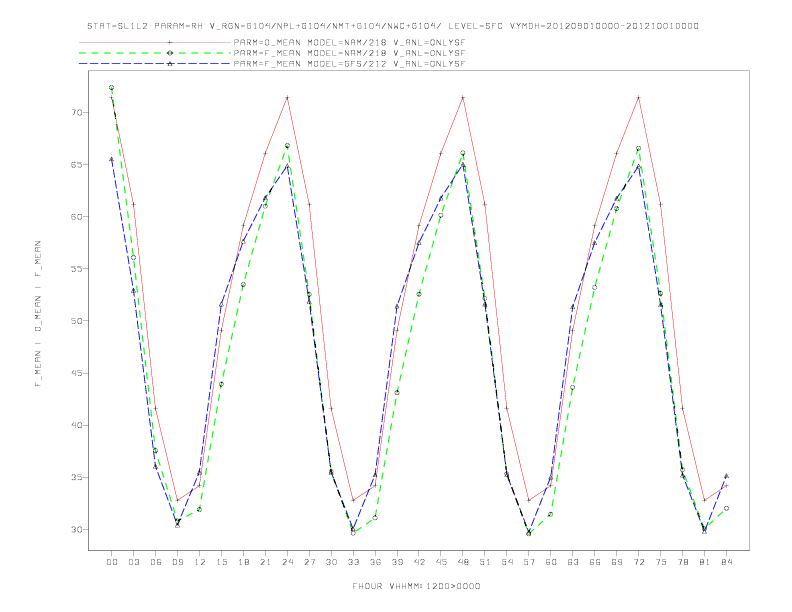
Task: Click the x-axis tick label 60
Action: pyautogui.click(x=551, y=562)
